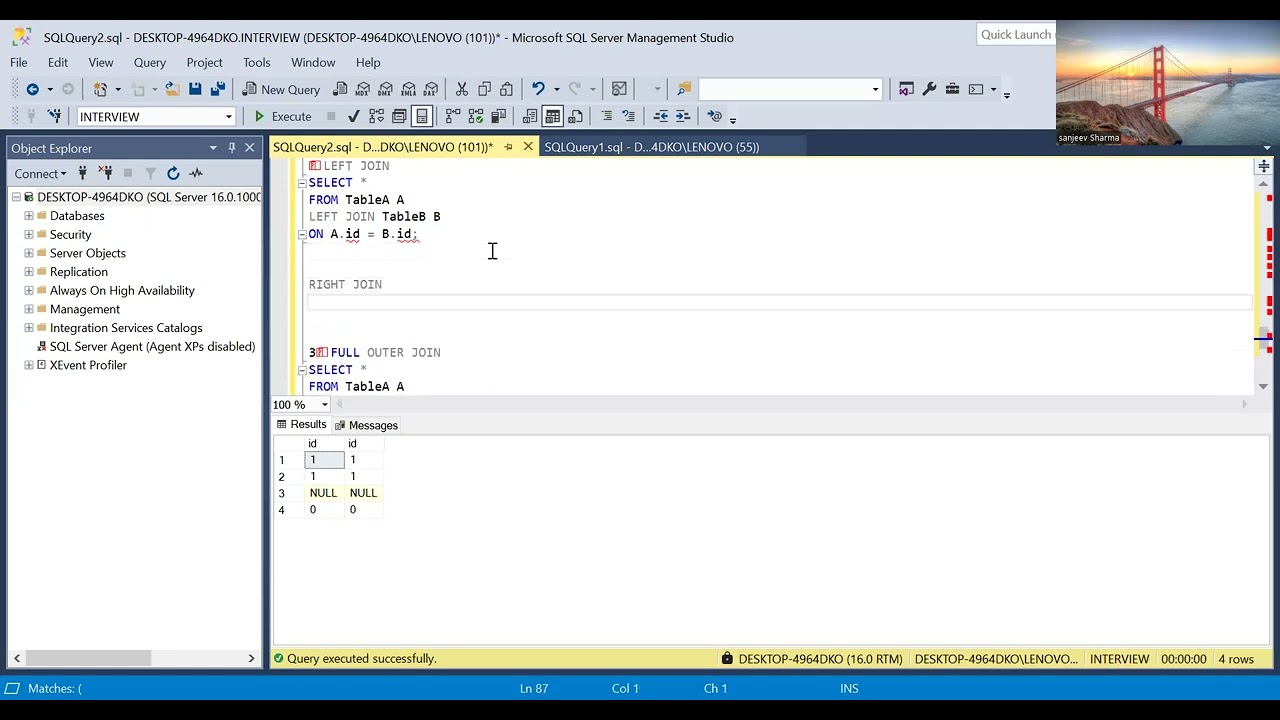Expand the Management node
The height and width of the screenshot is (720, 1280).
click(x=29, y=309)
